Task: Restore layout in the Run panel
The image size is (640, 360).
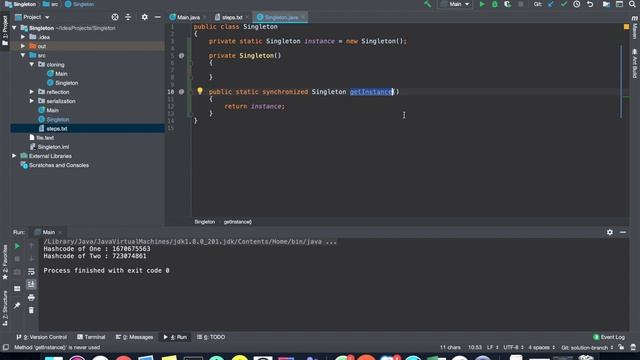Action: pos(17,289)
